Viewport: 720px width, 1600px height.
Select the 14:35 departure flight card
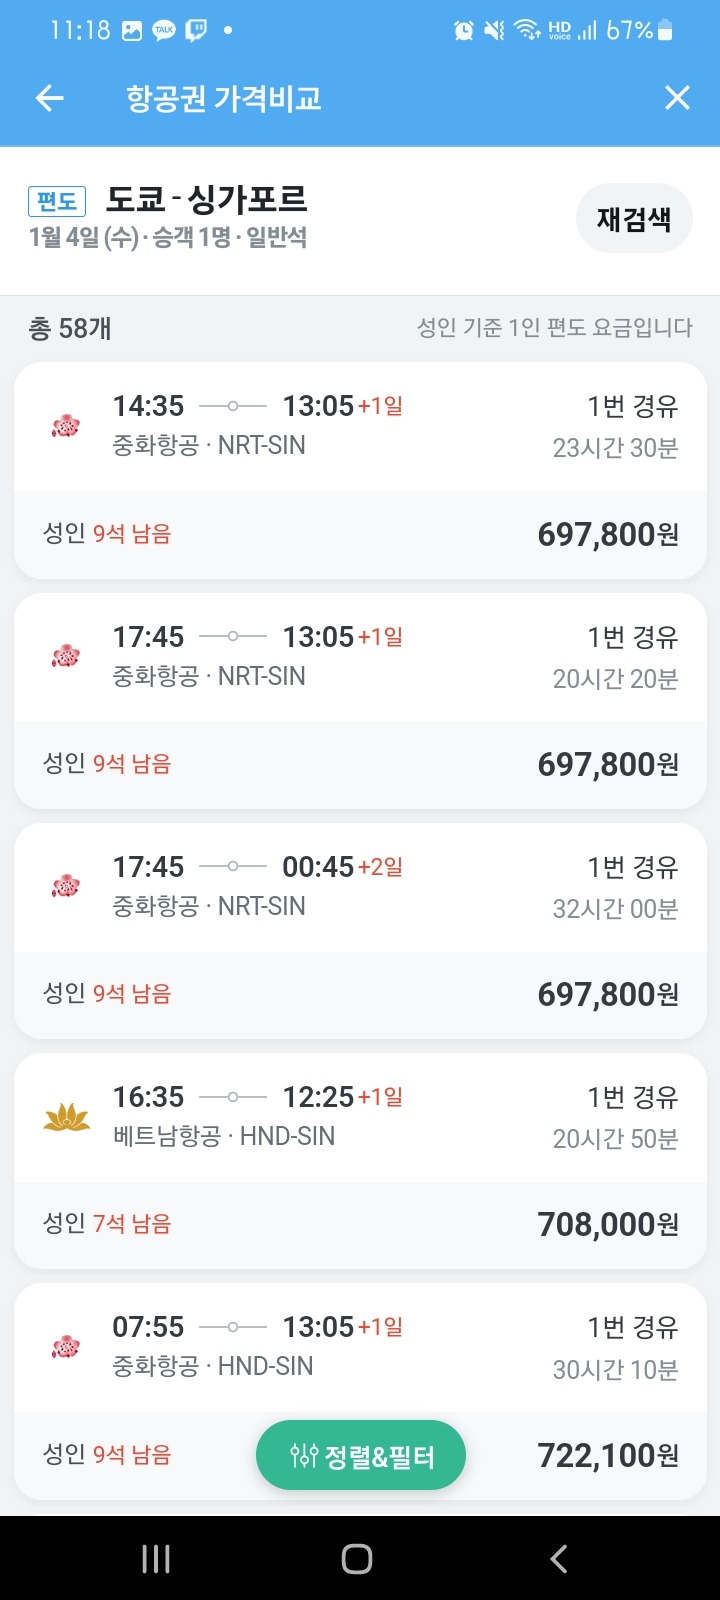[x=360, y=471]
